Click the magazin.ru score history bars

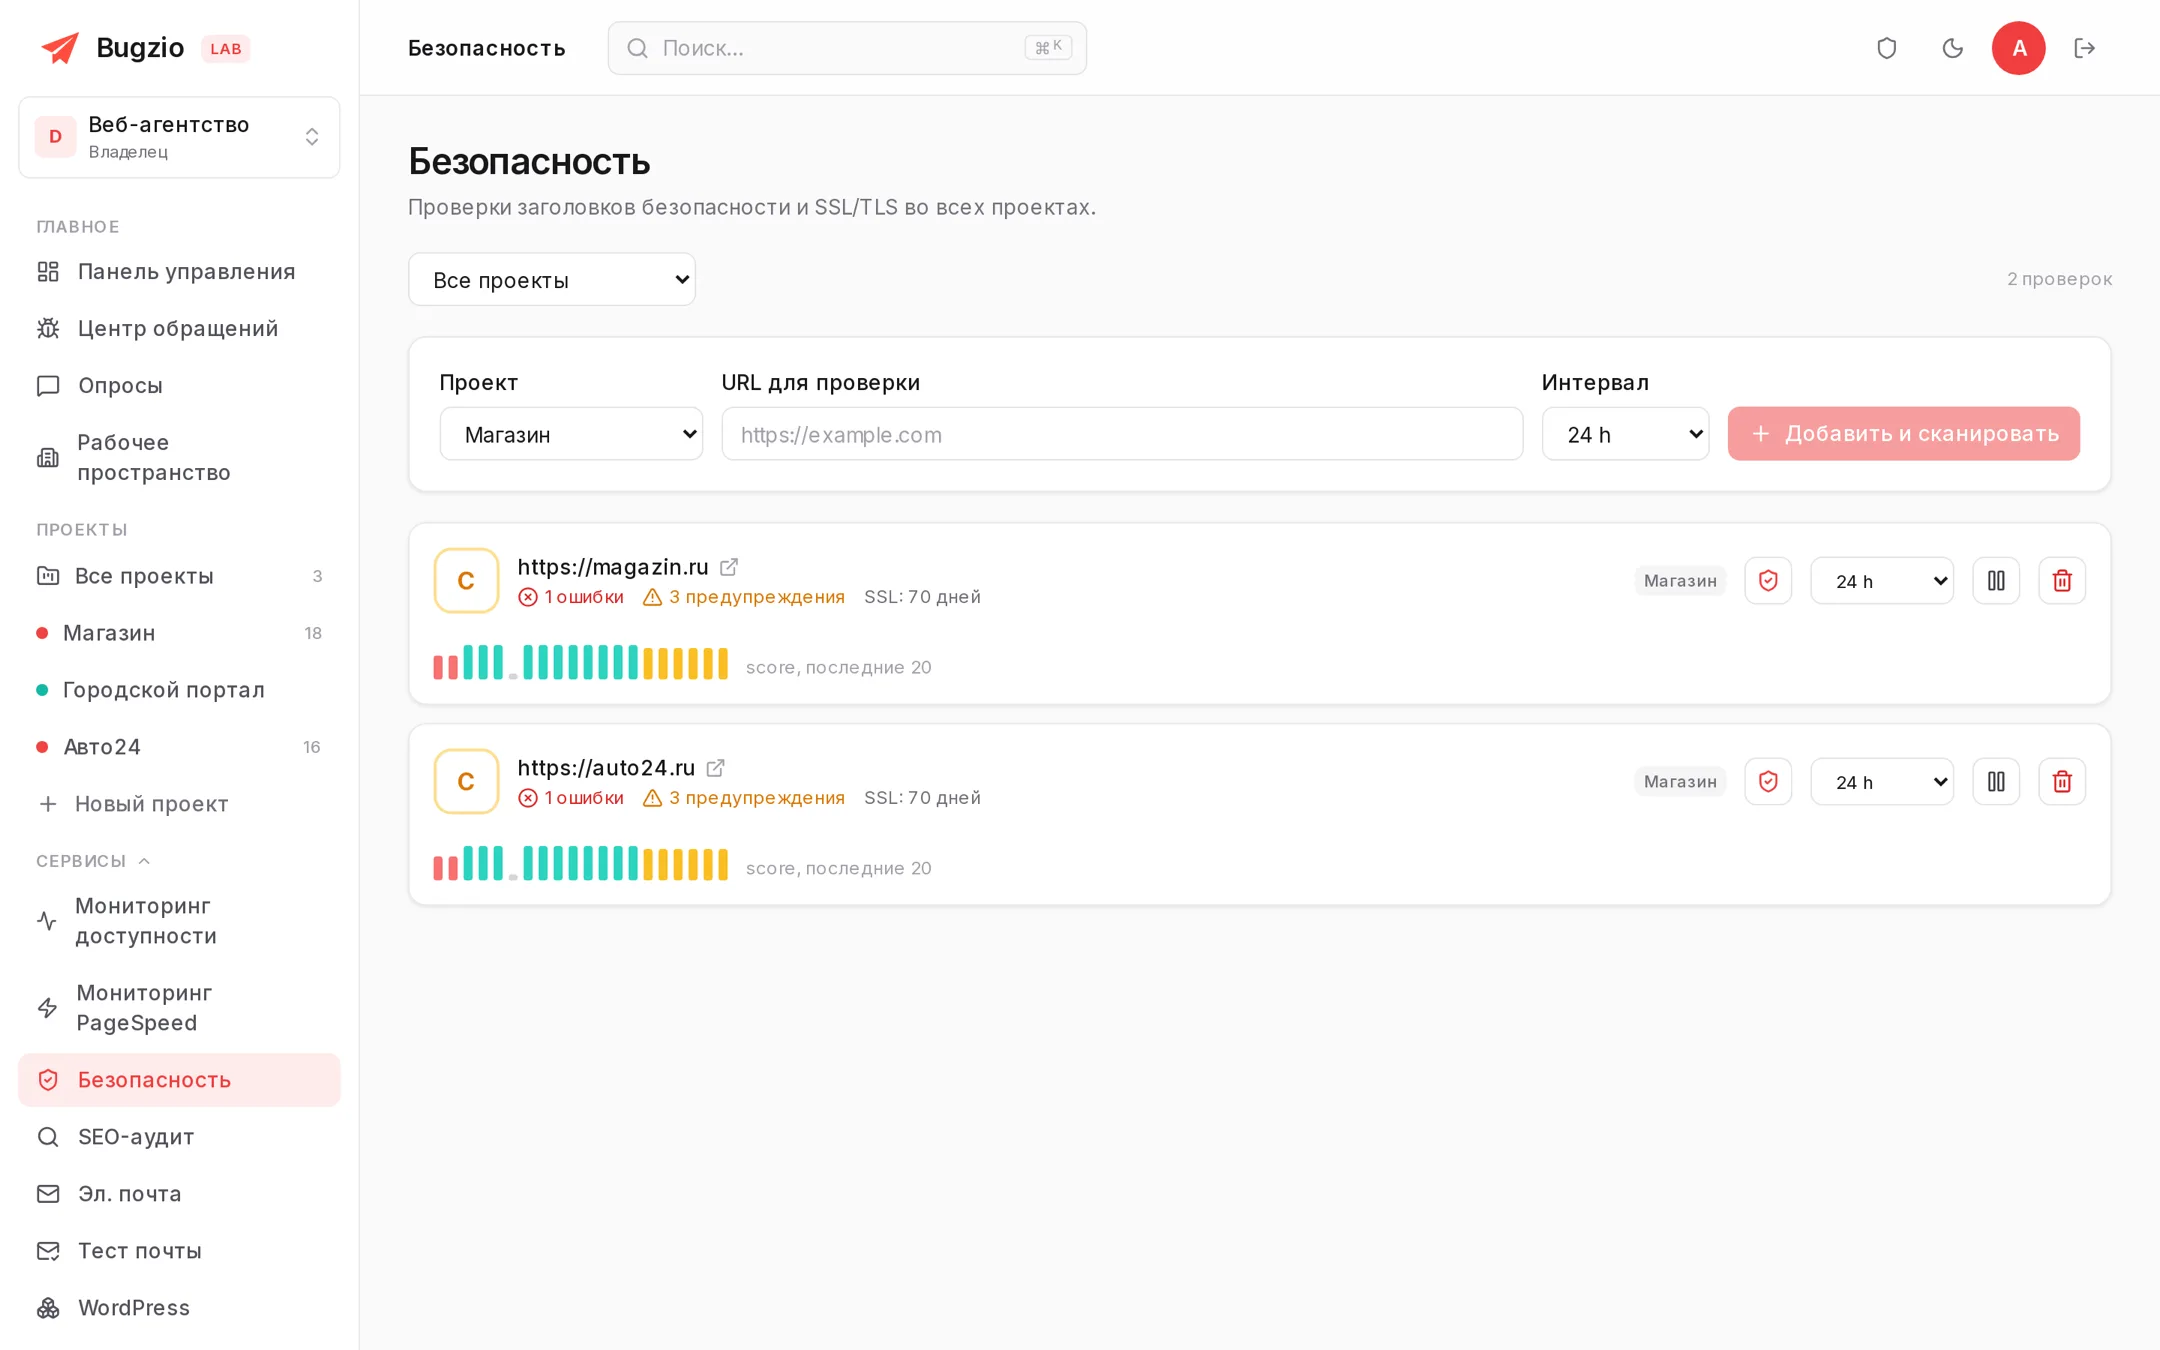[581, 662]
